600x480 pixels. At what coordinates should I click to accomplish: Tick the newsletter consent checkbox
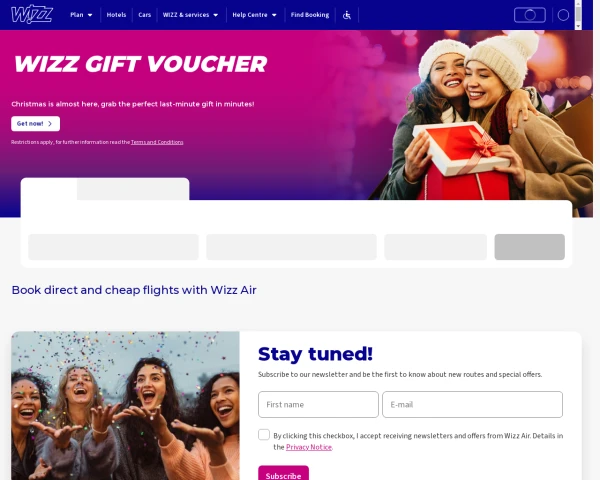tap(264, 434)
